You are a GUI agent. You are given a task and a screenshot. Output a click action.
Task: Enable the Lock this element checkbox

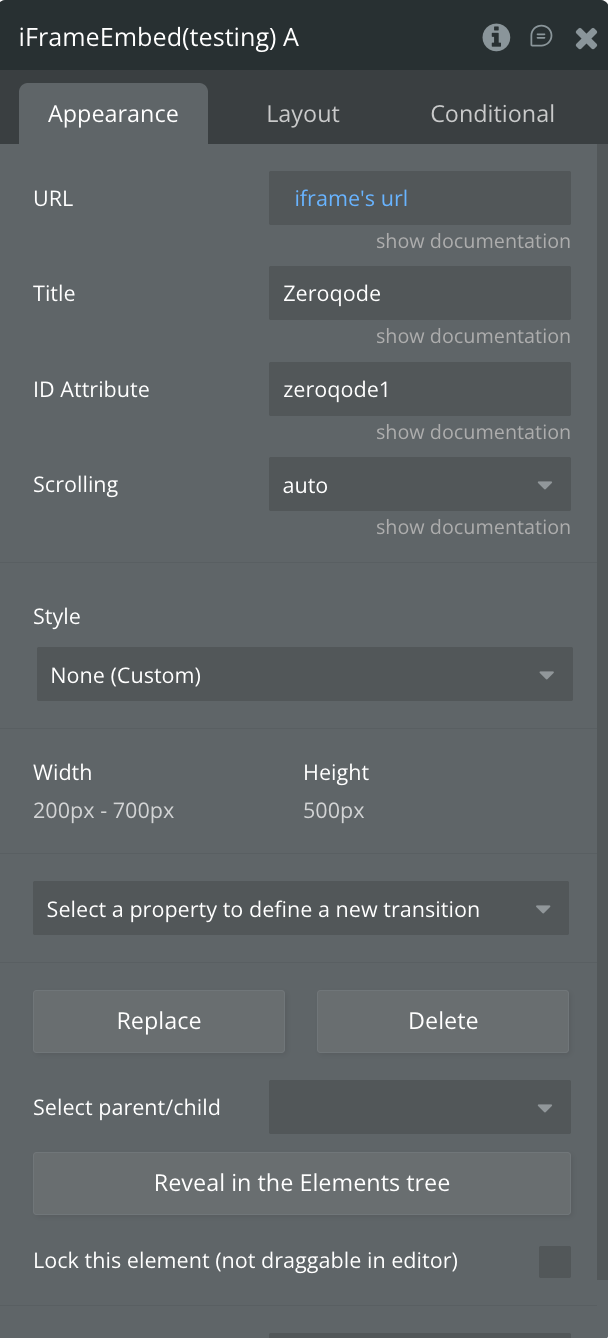click(x=555, y=1261)
